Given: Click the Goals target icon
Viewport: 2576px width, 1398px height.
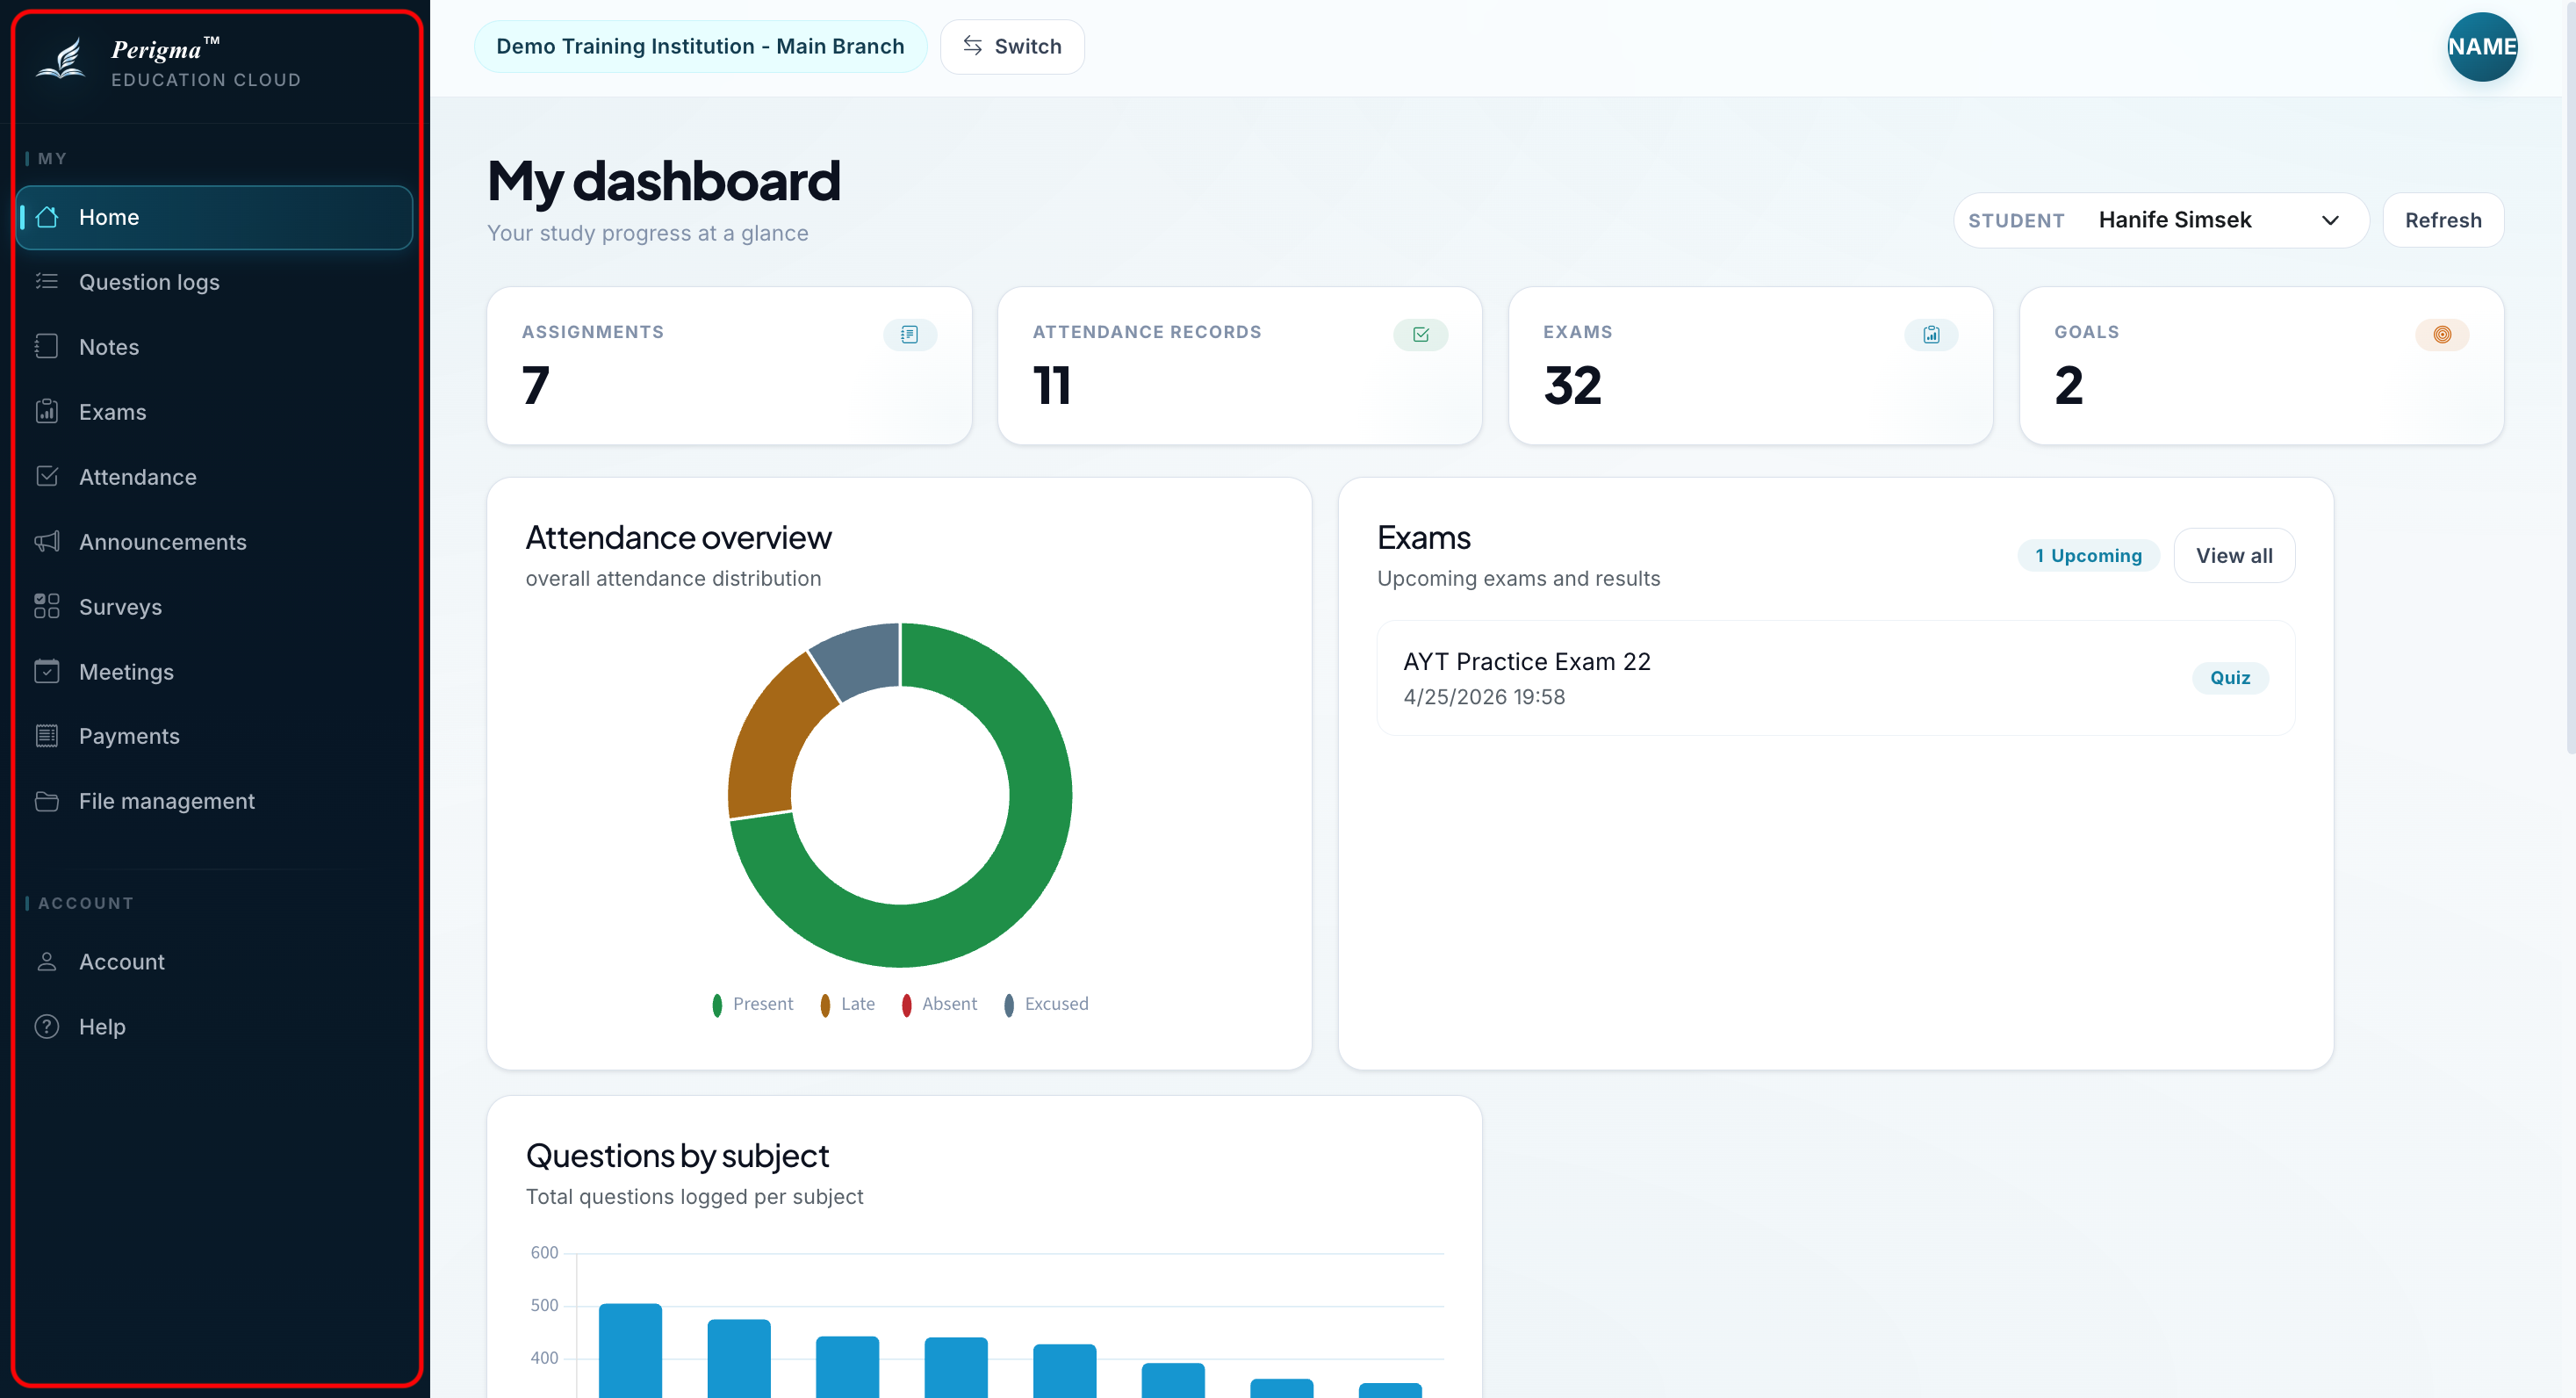Looking at the screenshot, I should click(x=2442, y=335).
